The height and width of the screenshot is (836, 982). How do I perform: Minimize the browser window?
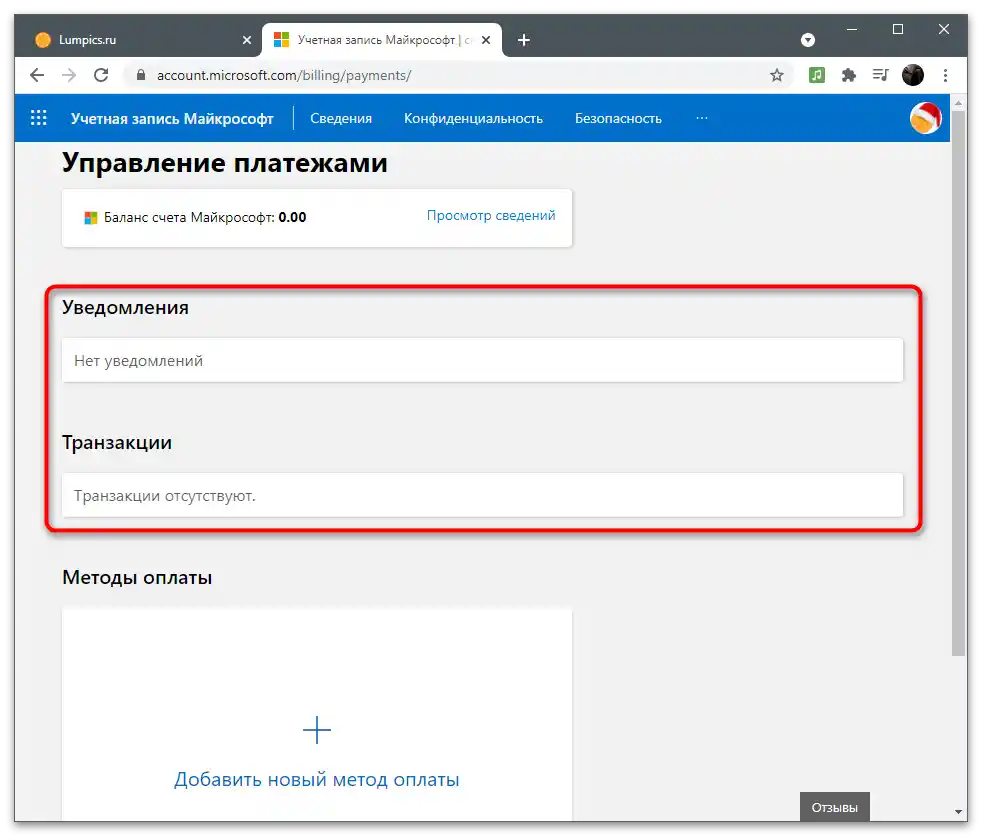point(852,29)
